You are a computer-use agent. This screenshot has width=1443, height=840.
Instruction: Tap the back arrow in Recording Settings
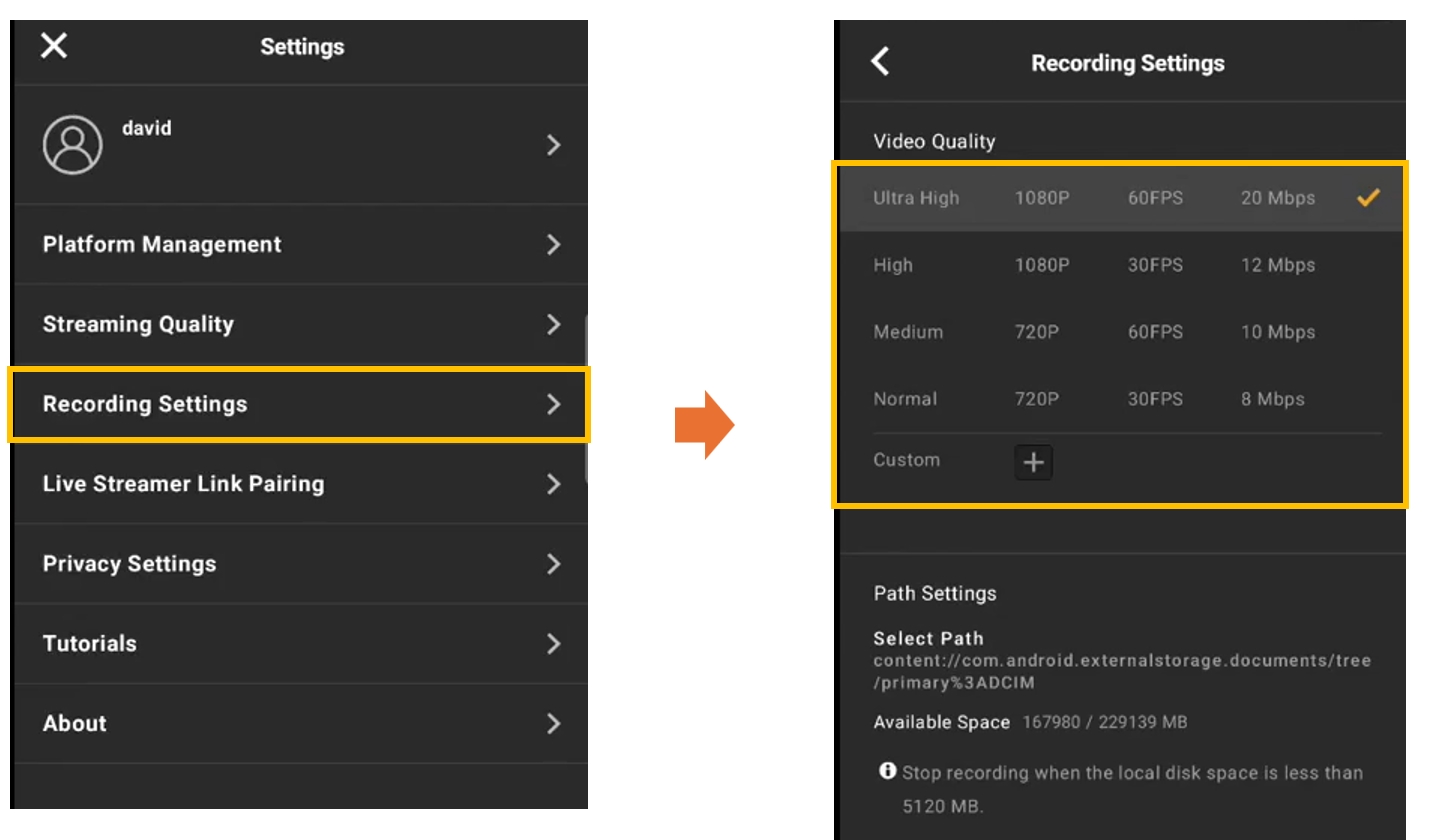pyautogui.click(x=880, y=62)
